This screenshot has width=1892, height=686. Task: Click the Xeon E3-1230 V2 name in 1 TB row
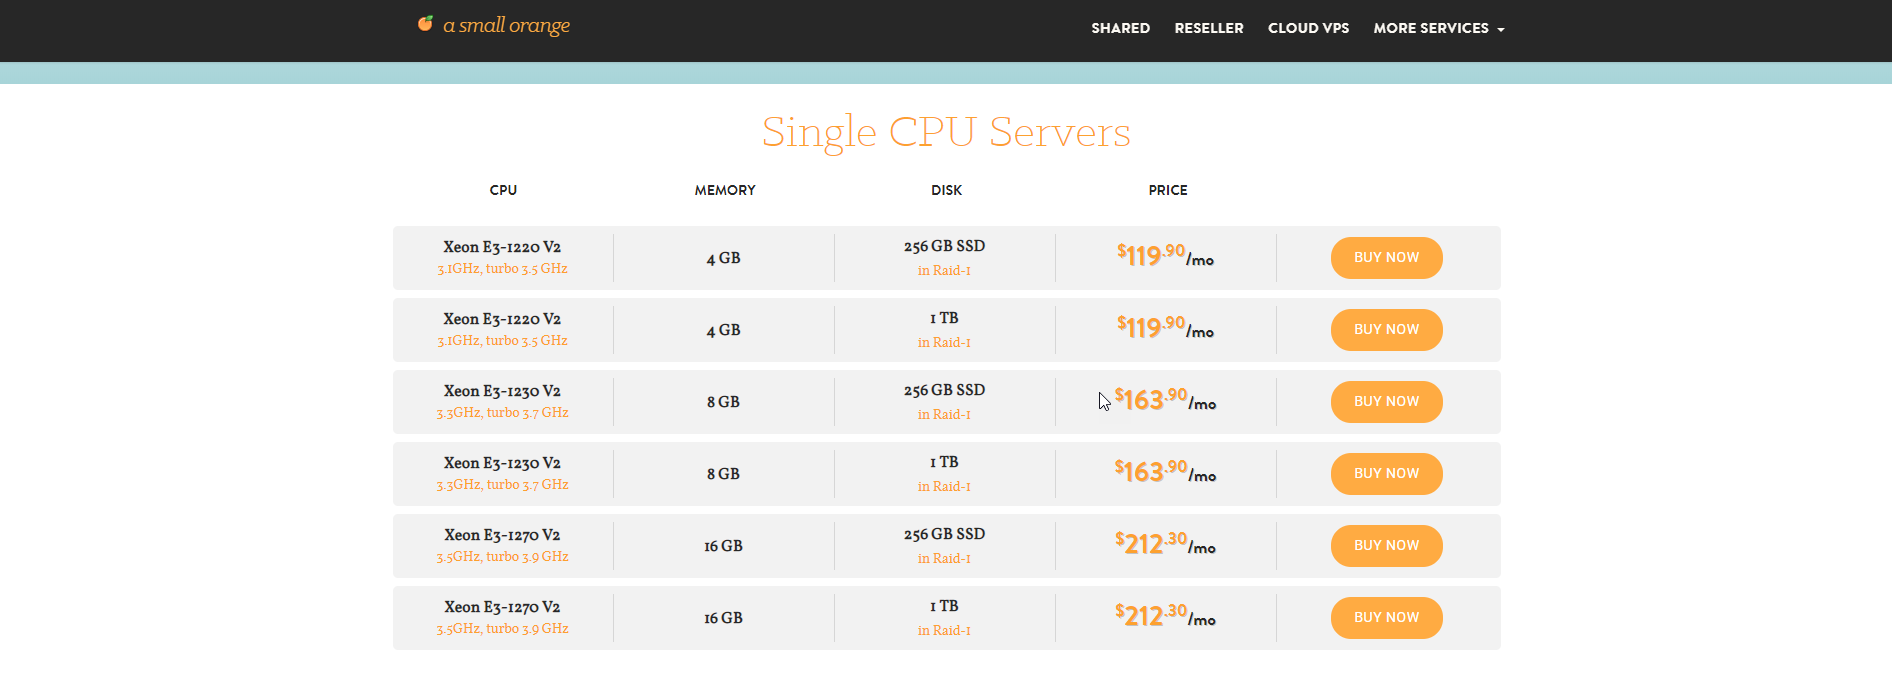pyautogui.click(x=502, y=463)
